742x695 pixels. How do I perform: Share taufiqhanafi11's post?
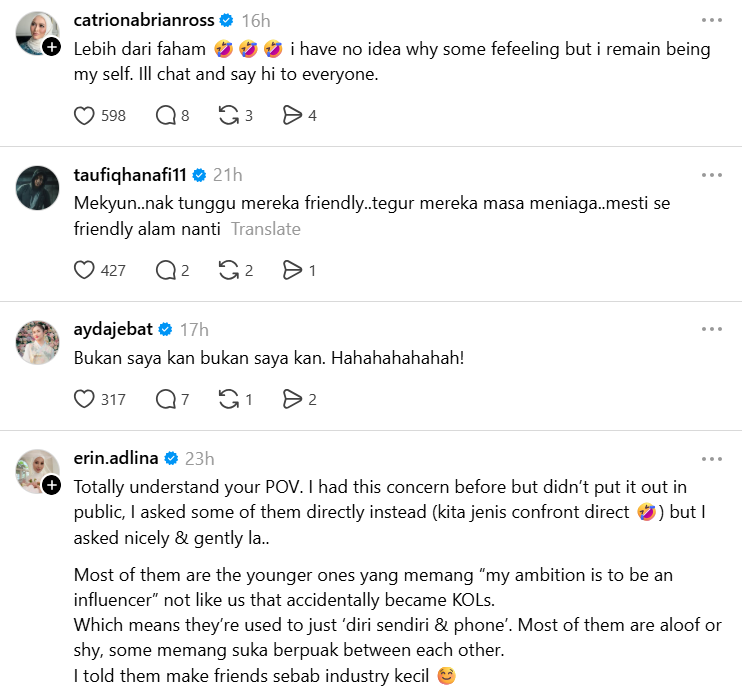pos(292,270)
